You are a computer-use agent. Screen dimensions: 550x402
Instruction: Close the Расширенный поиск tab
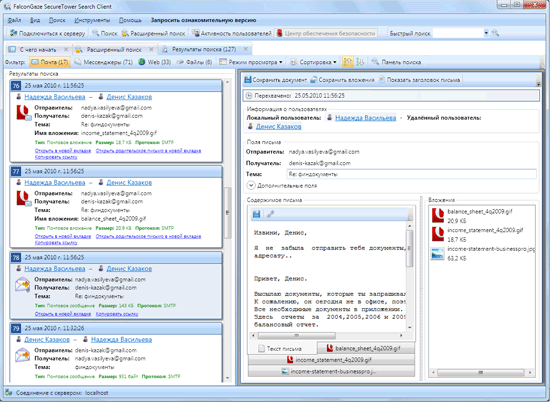(x=151, y=49)
